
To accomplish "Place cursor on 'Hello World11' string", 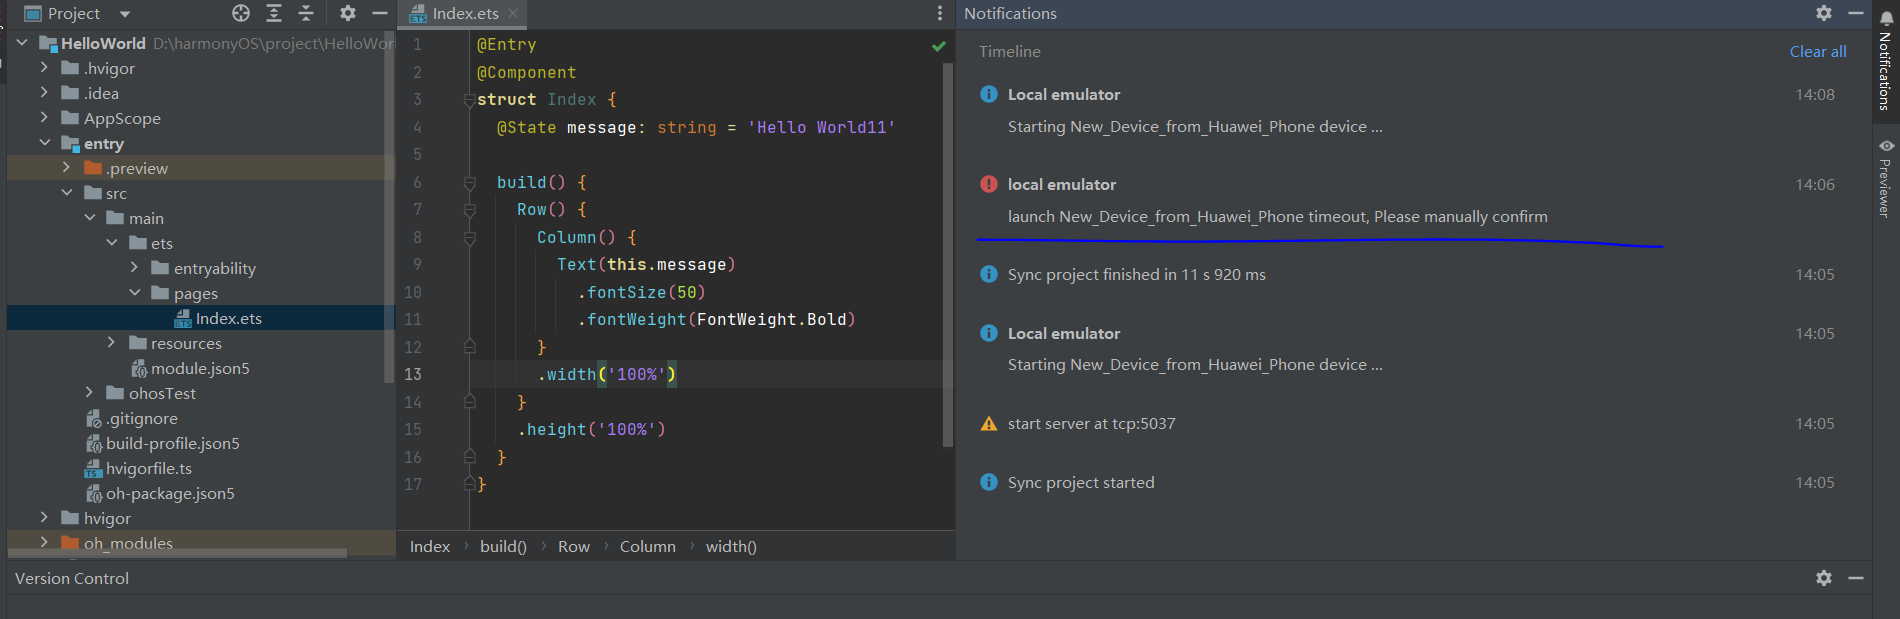I will point(821,127).
